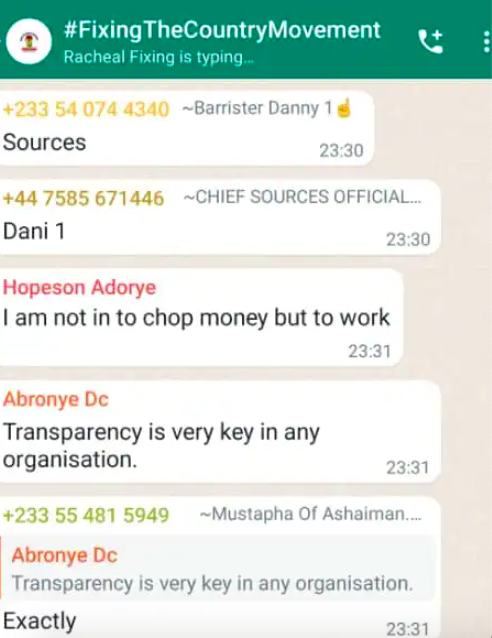
Task: Select the "Dani 1" message bubble
Action: coord(220,217)
